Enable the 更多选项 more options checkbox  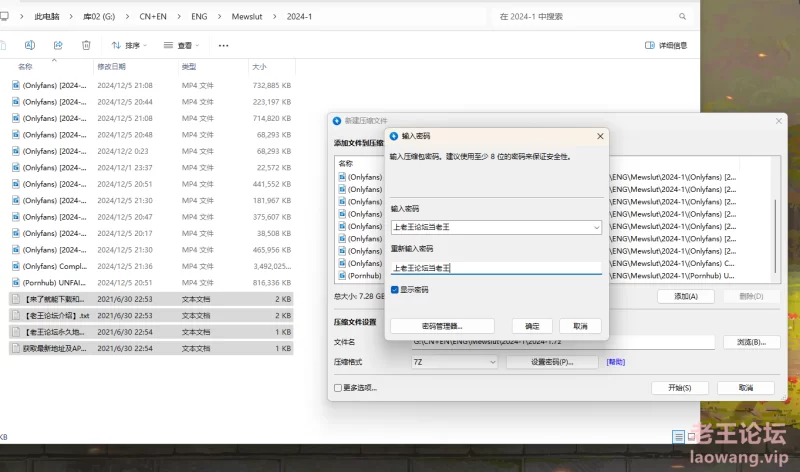coord(338,387)
